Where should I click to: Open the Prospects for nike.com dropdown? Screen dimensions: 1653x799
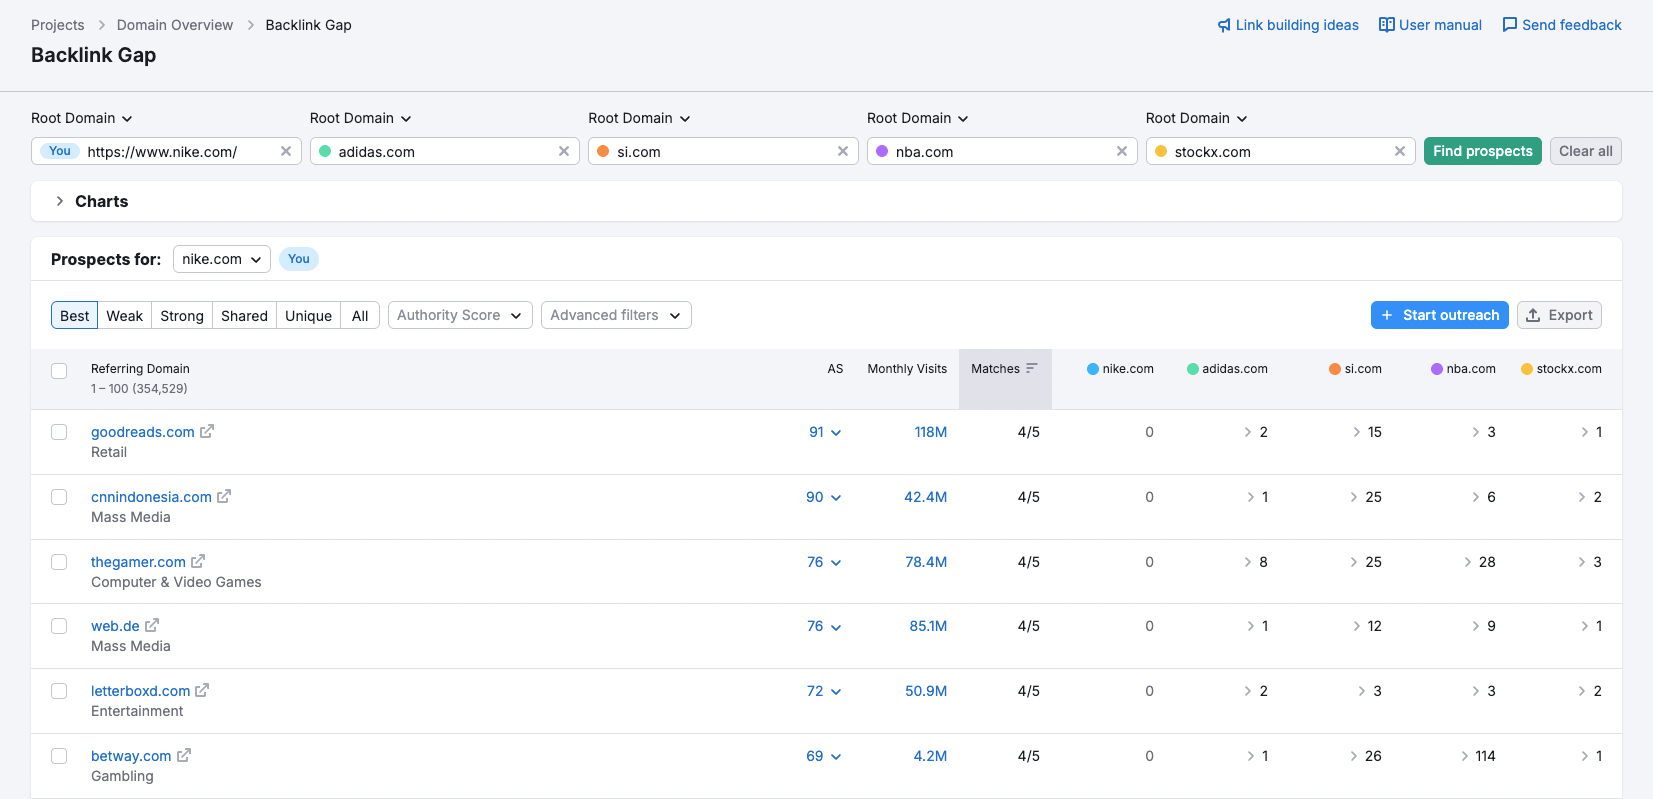pyautogui.click(x=222, y=259)
